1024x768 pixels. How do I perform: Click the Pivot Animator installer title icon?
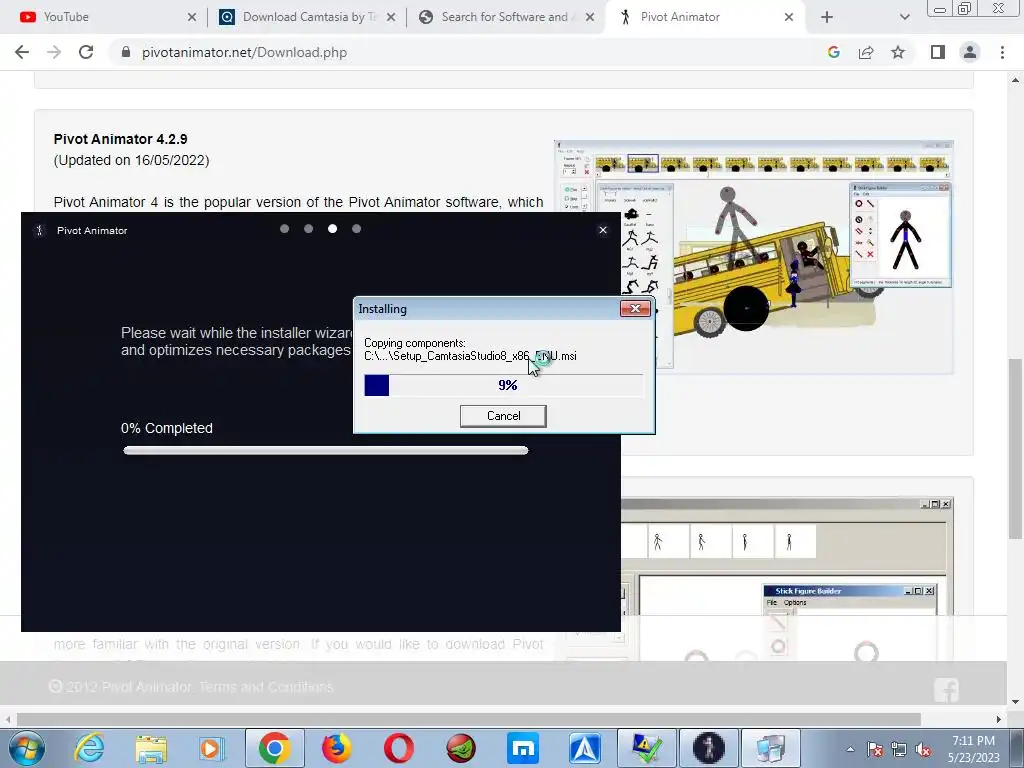(x=39, y=230)
